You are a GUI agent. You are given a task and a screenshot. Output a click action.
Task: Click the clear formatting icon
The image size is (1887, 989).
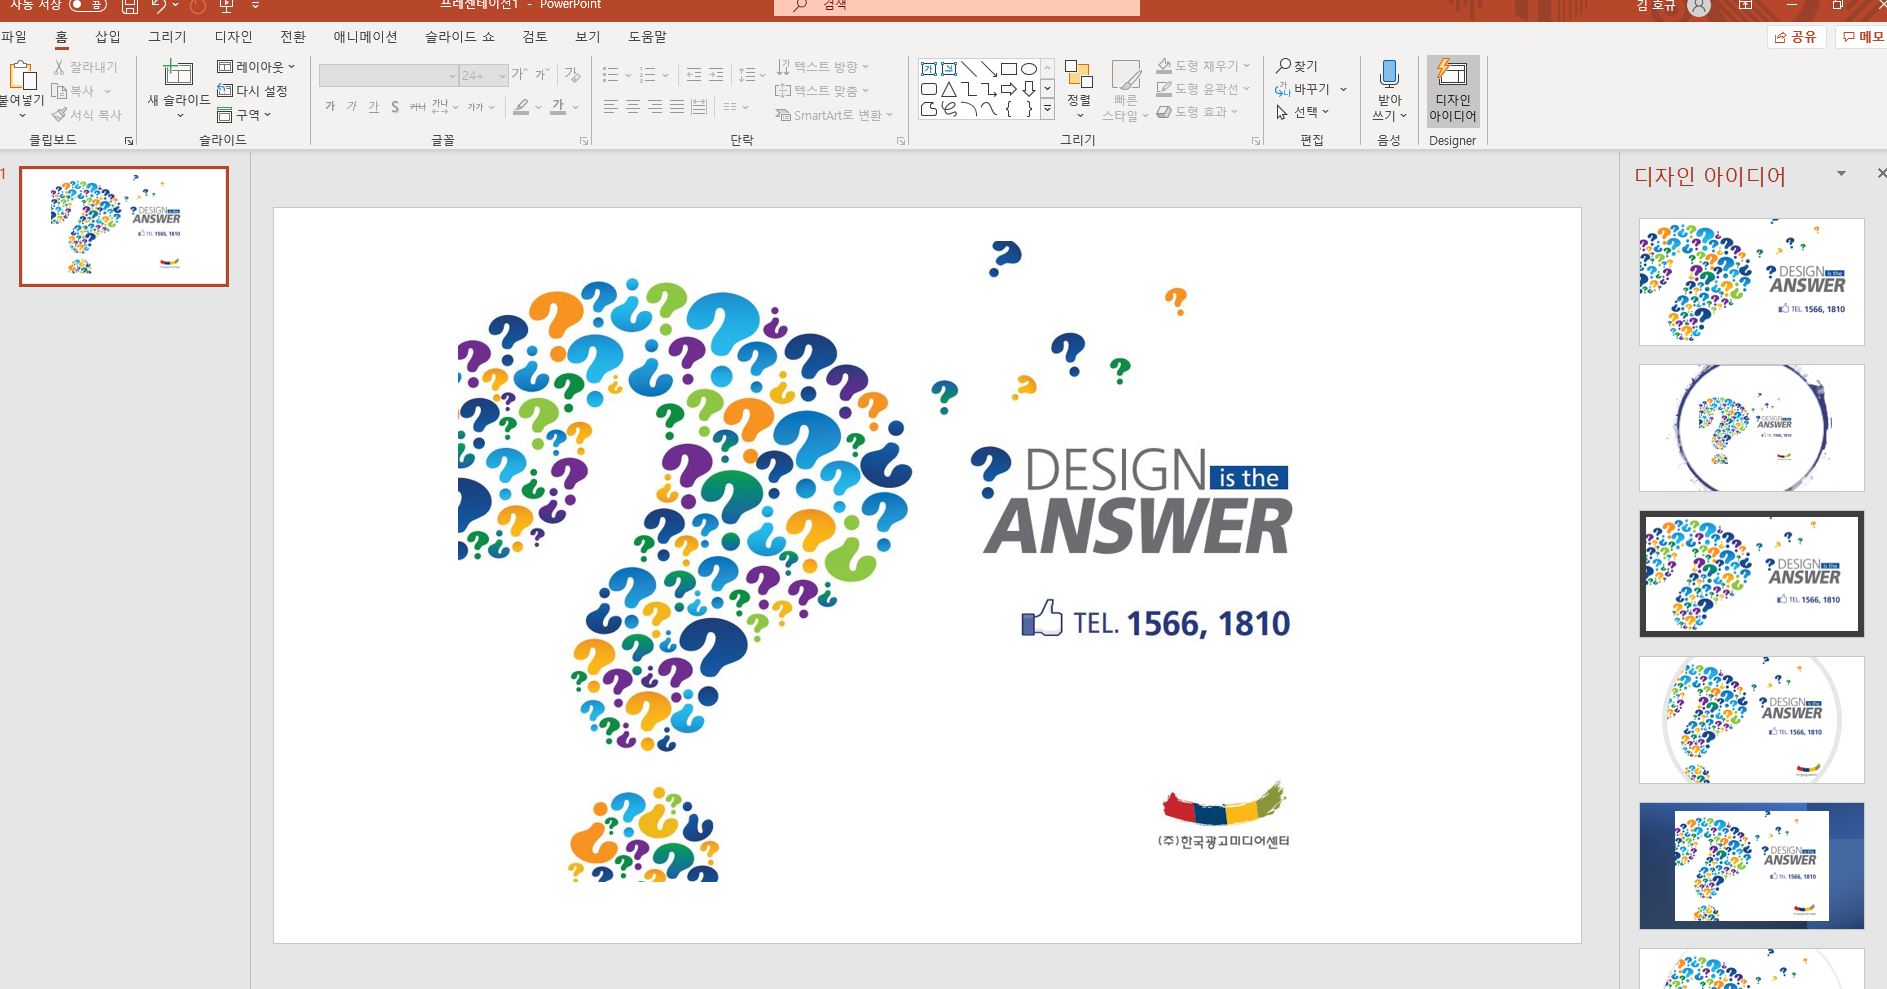coord(572,75)
